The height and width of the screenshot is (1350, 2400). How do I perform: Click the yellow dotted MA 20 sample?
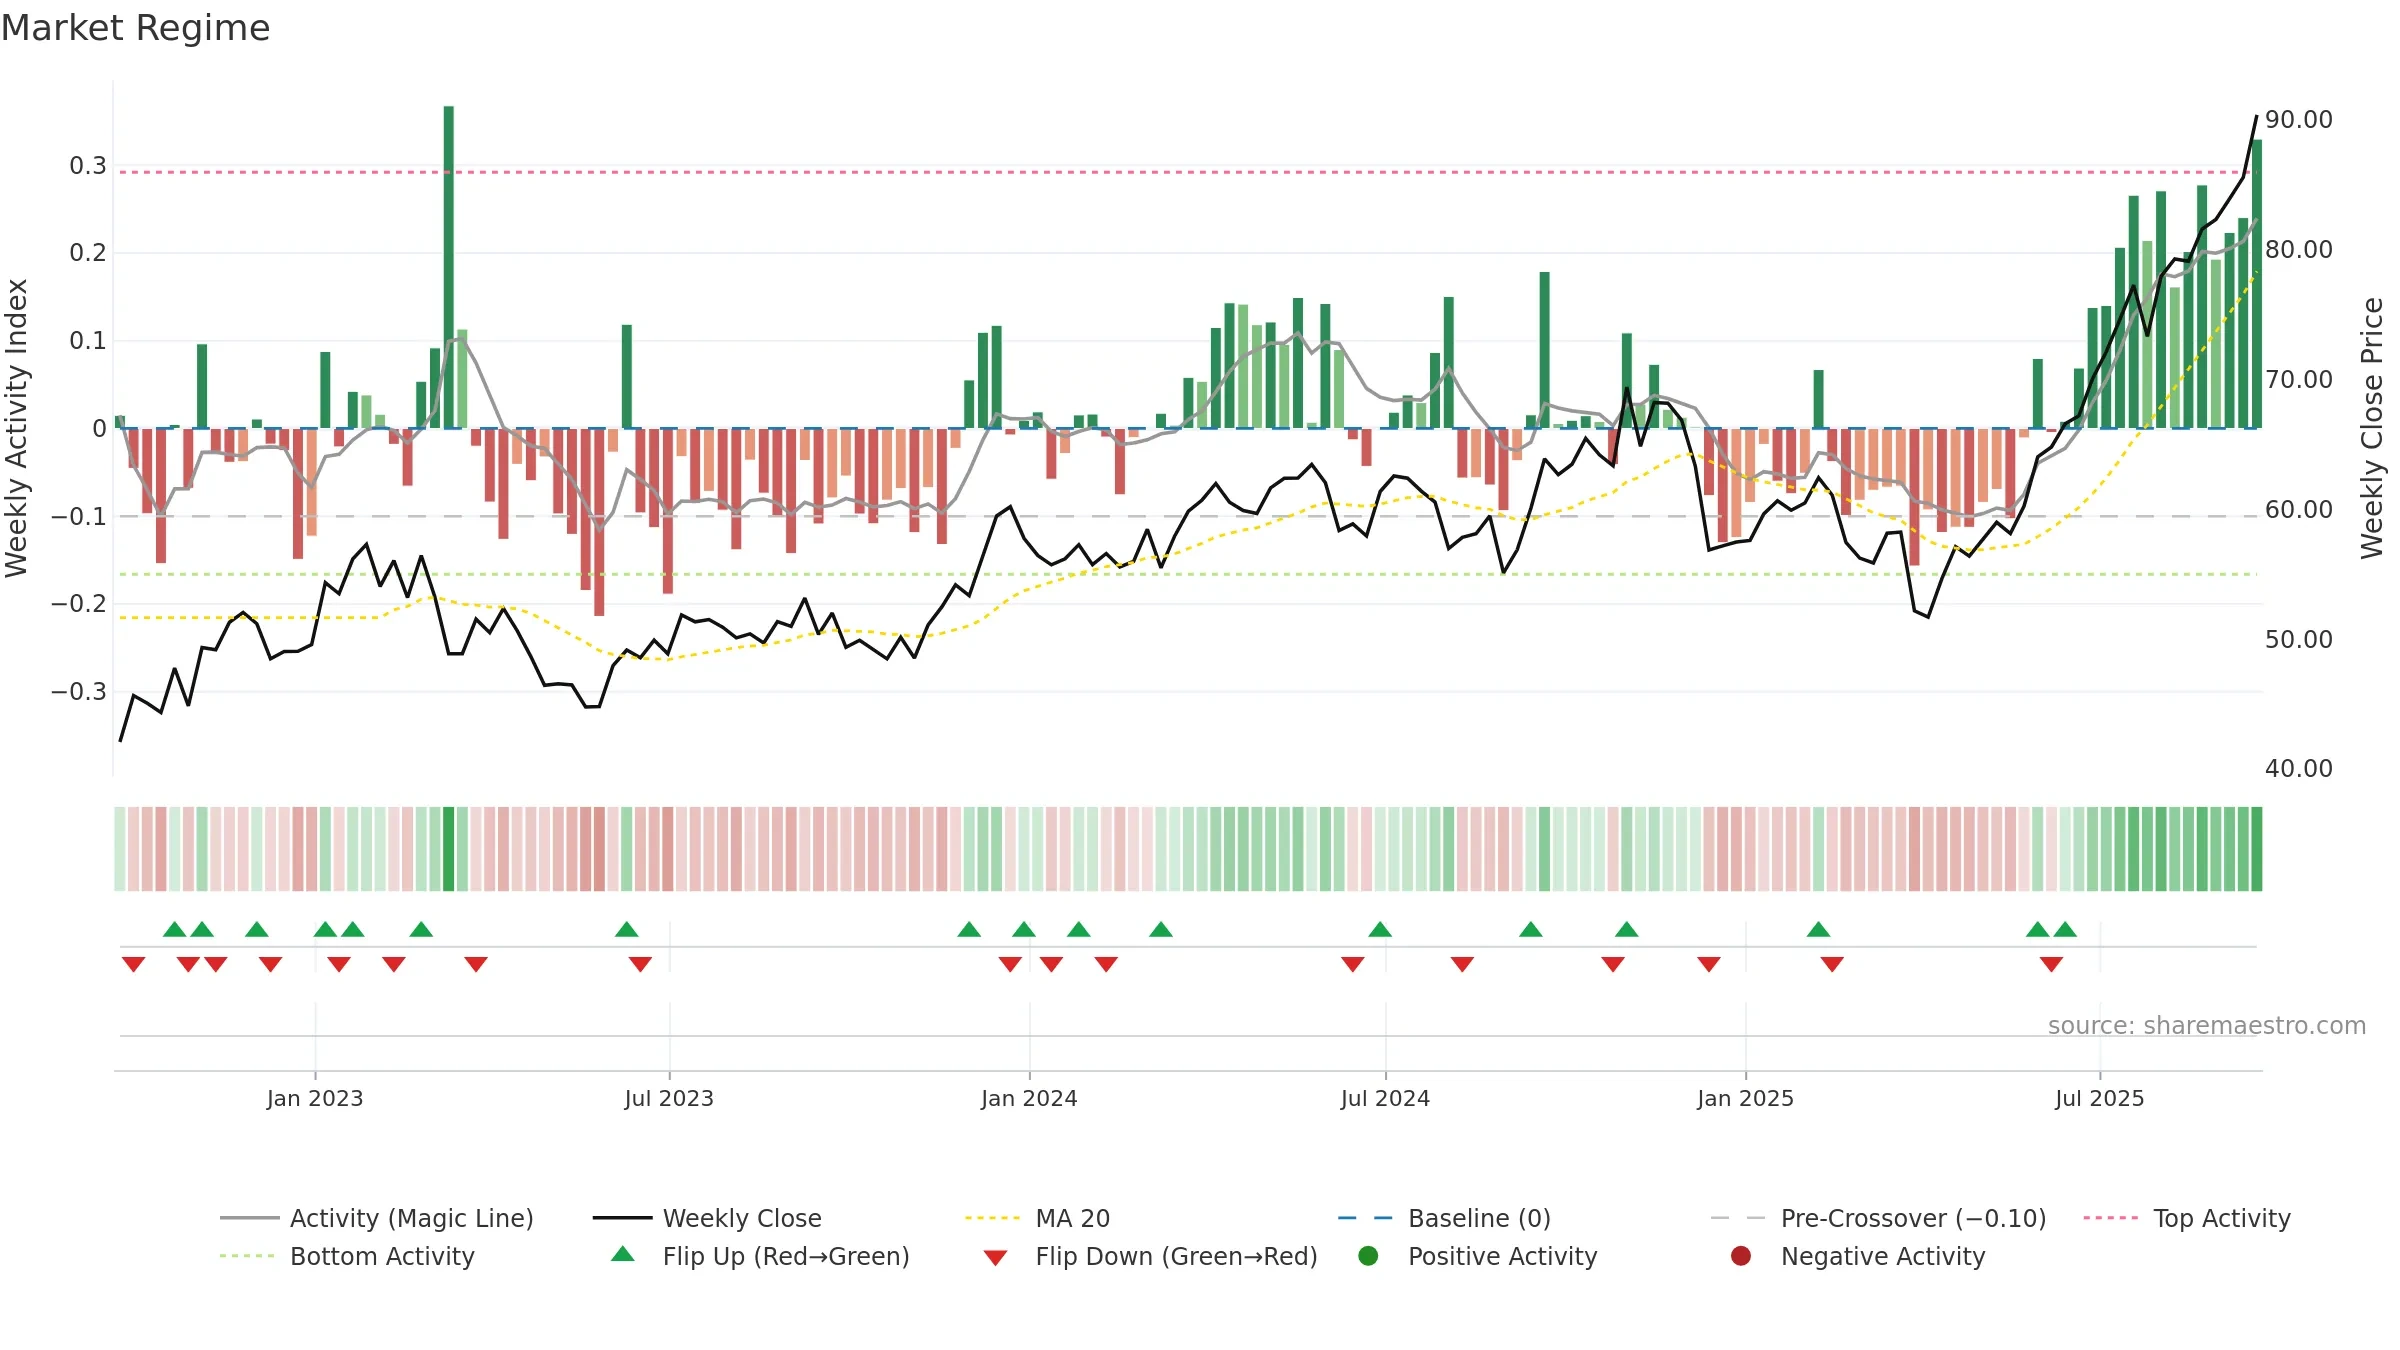[993, 1218]
